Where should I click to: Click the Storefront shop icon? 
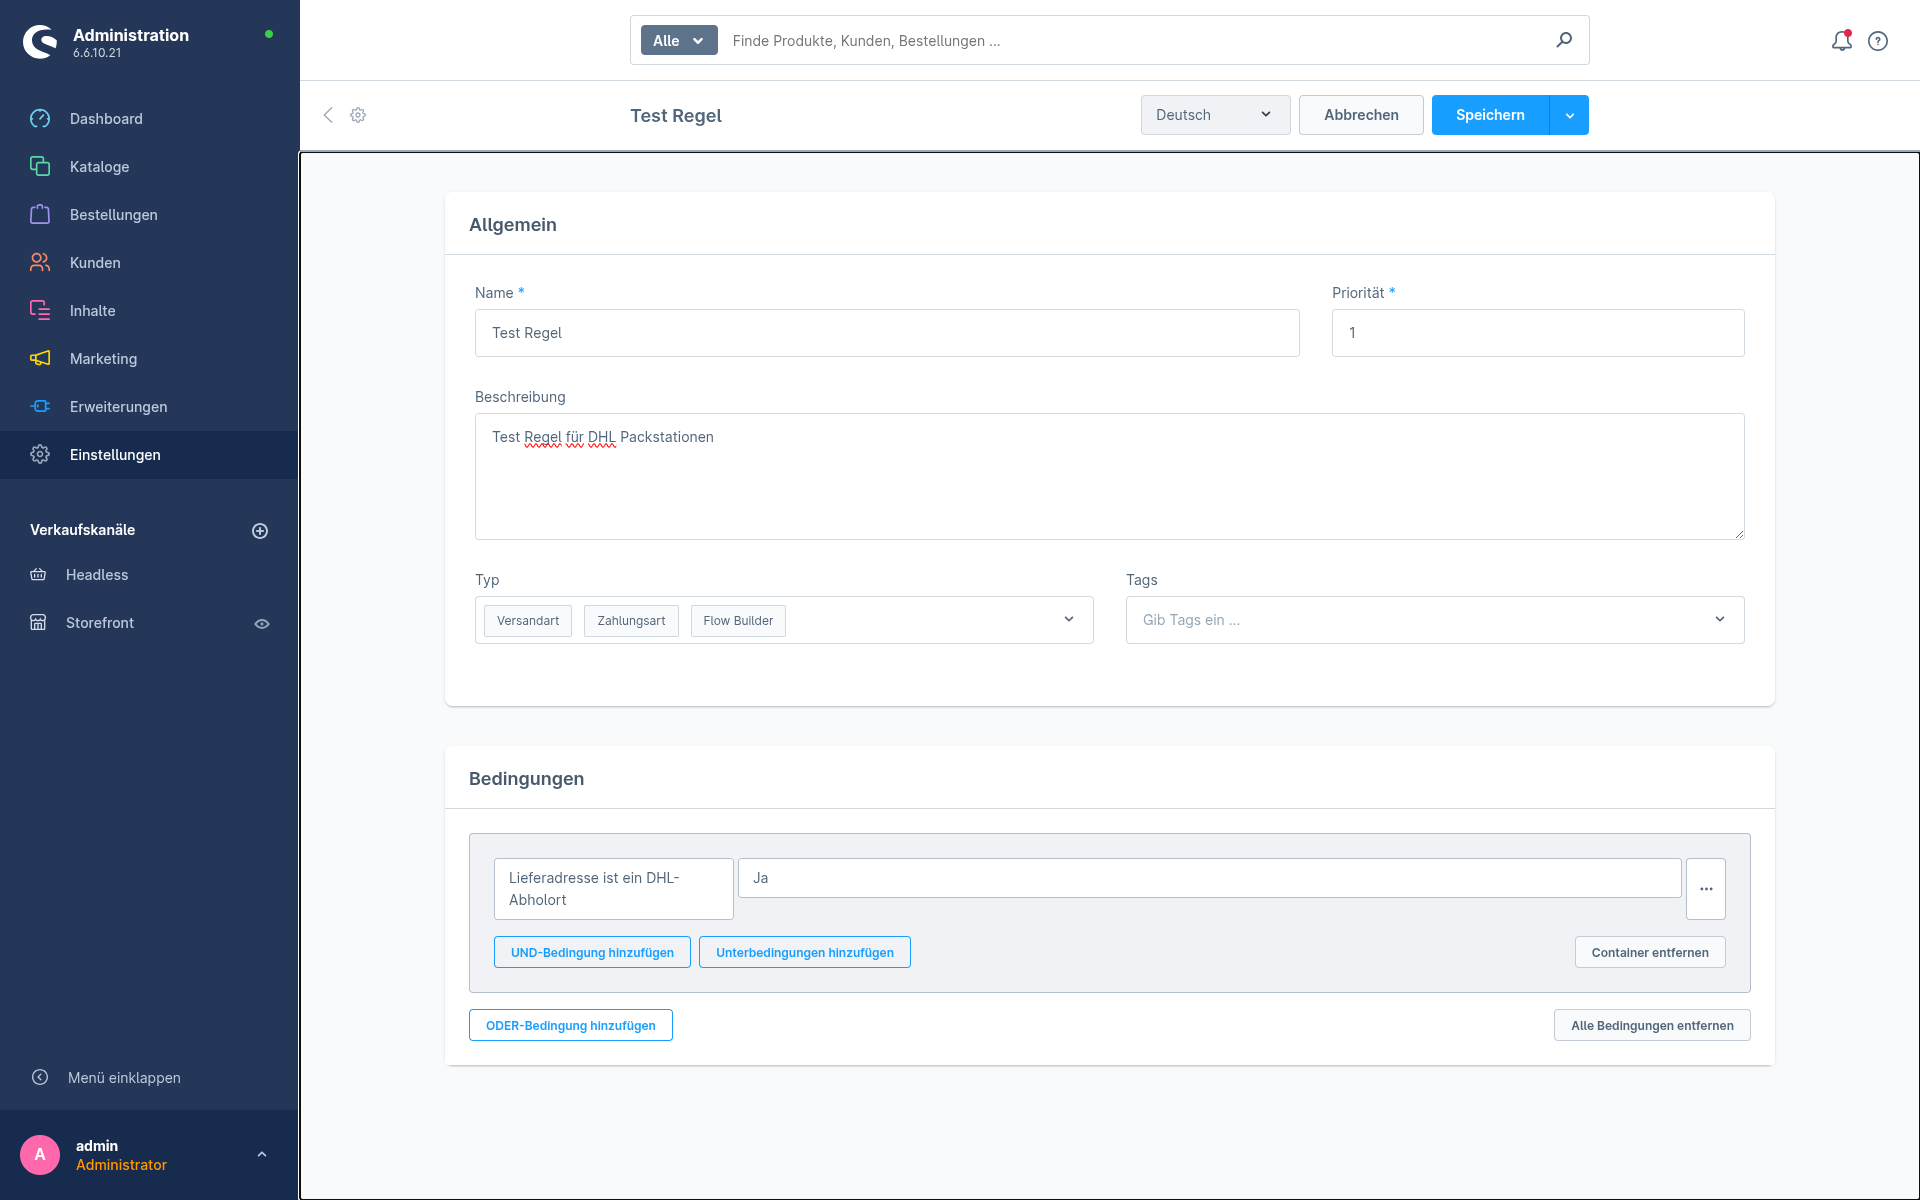[38, 623]
